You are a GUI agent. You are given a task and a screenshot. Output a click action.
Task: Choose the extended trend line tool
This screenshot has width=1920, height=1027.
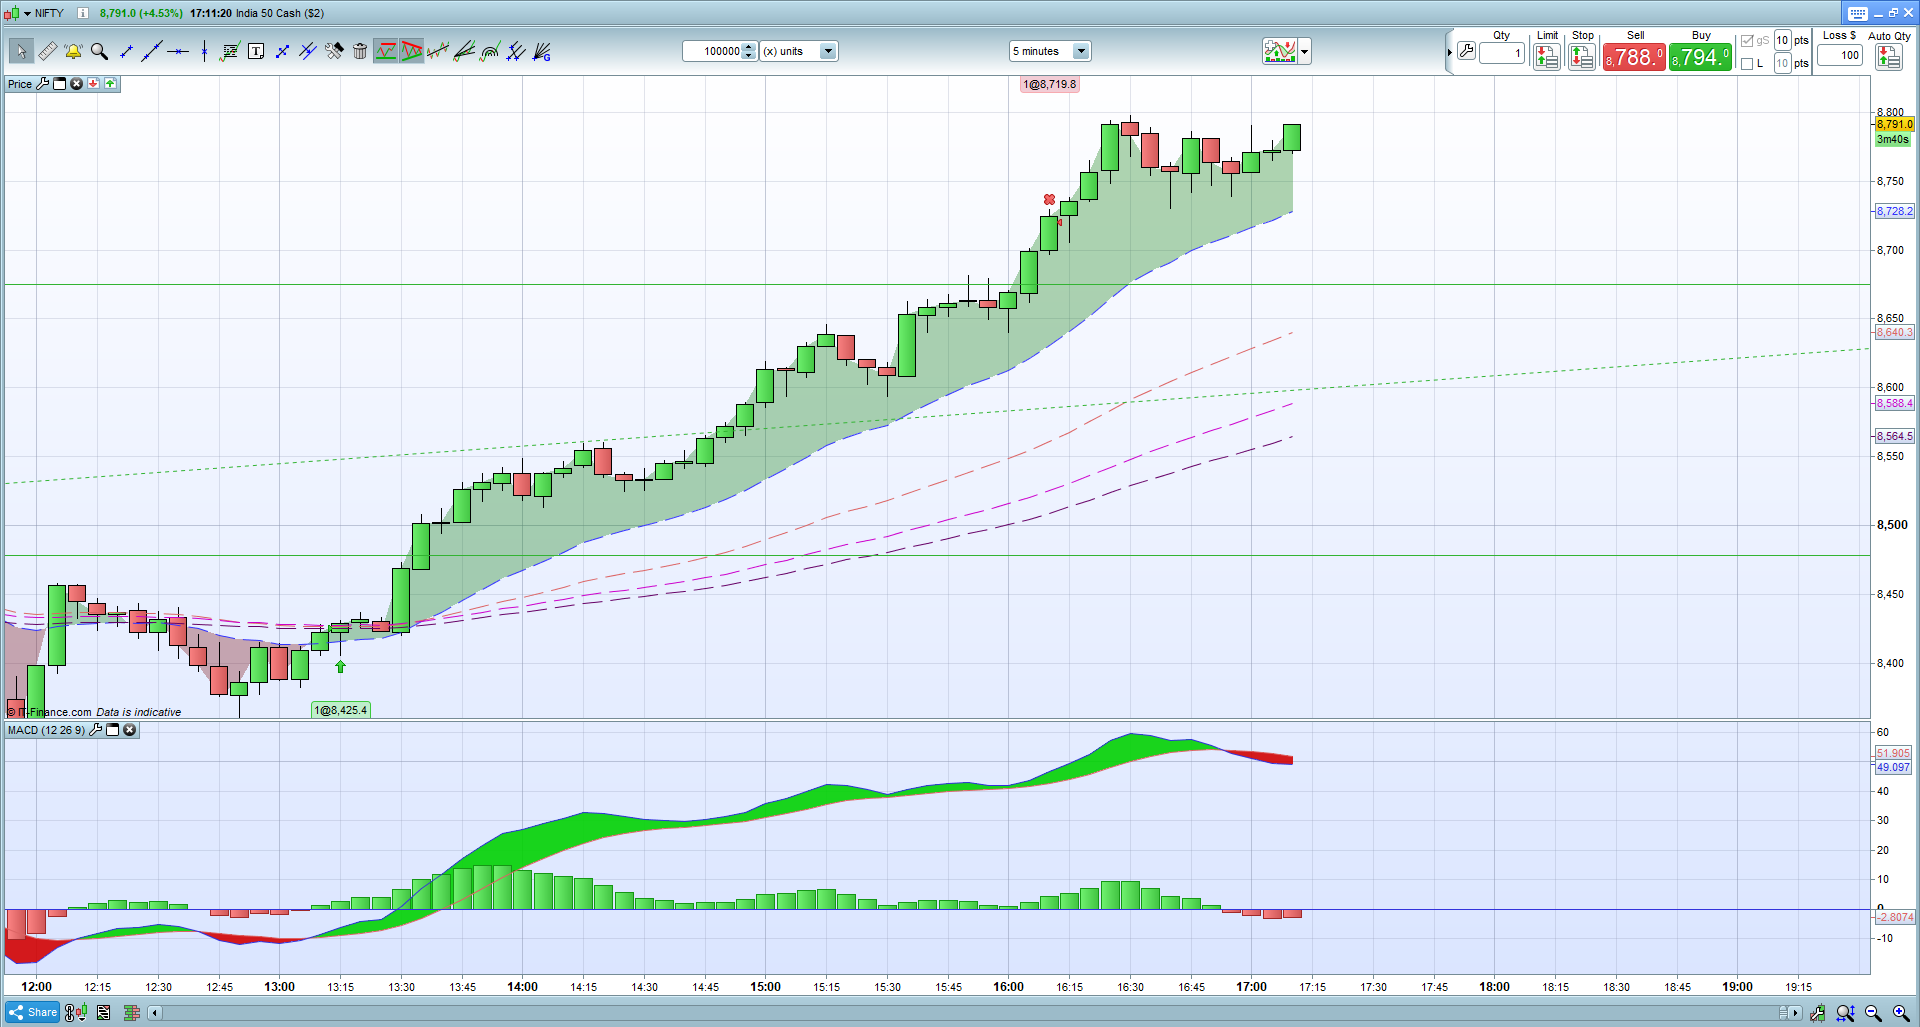pyautogui.click(x=152, y=51)
